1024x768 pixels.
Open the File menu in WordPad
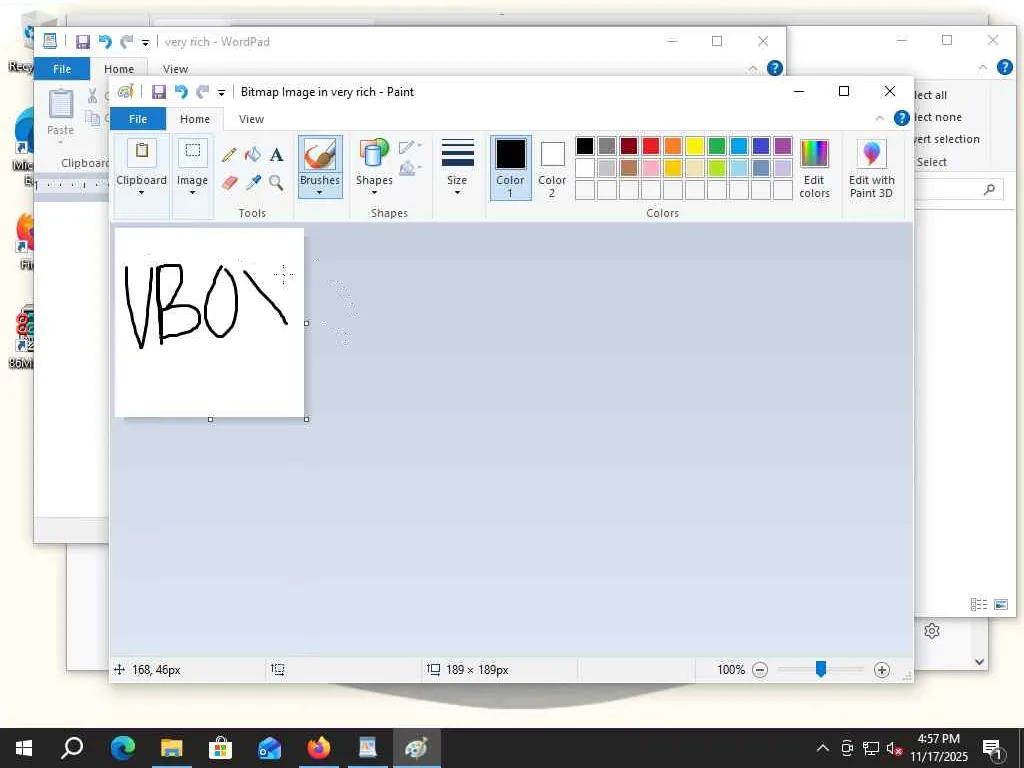(x=62, y=69)
